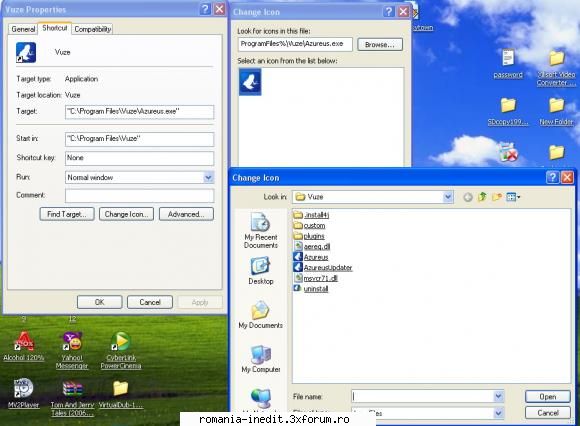The height and width of the screenshot is (426, 580).
Task: Click the Browse button in the small Change Icon dialog
Action: pyautogui.click(x=380, y=45)
